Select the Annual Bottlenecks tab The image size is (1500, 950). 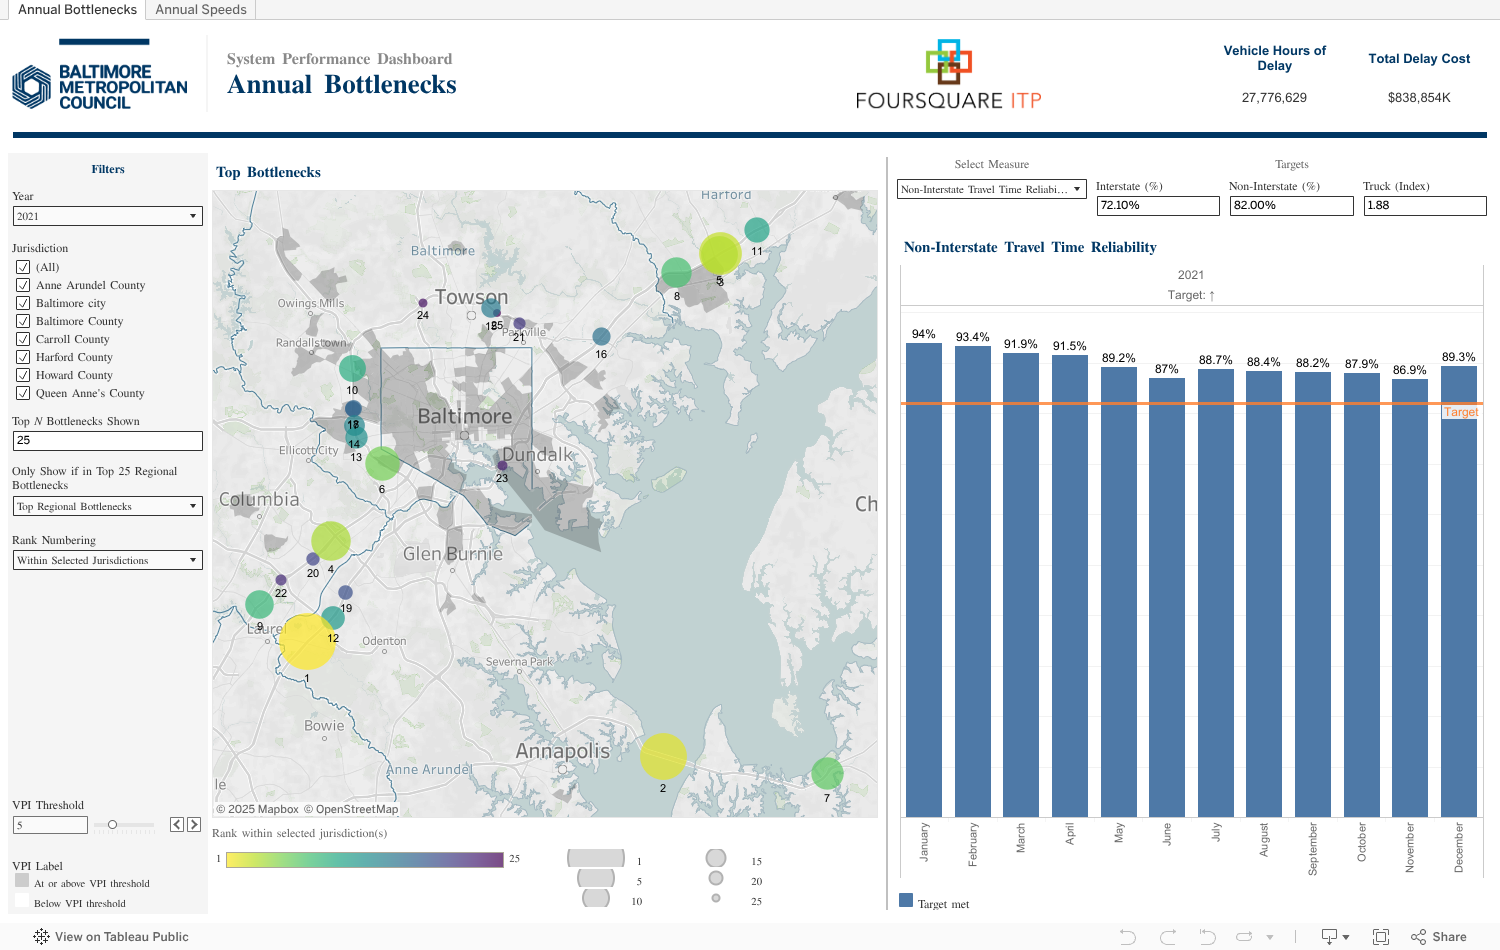tap(77, 10)
